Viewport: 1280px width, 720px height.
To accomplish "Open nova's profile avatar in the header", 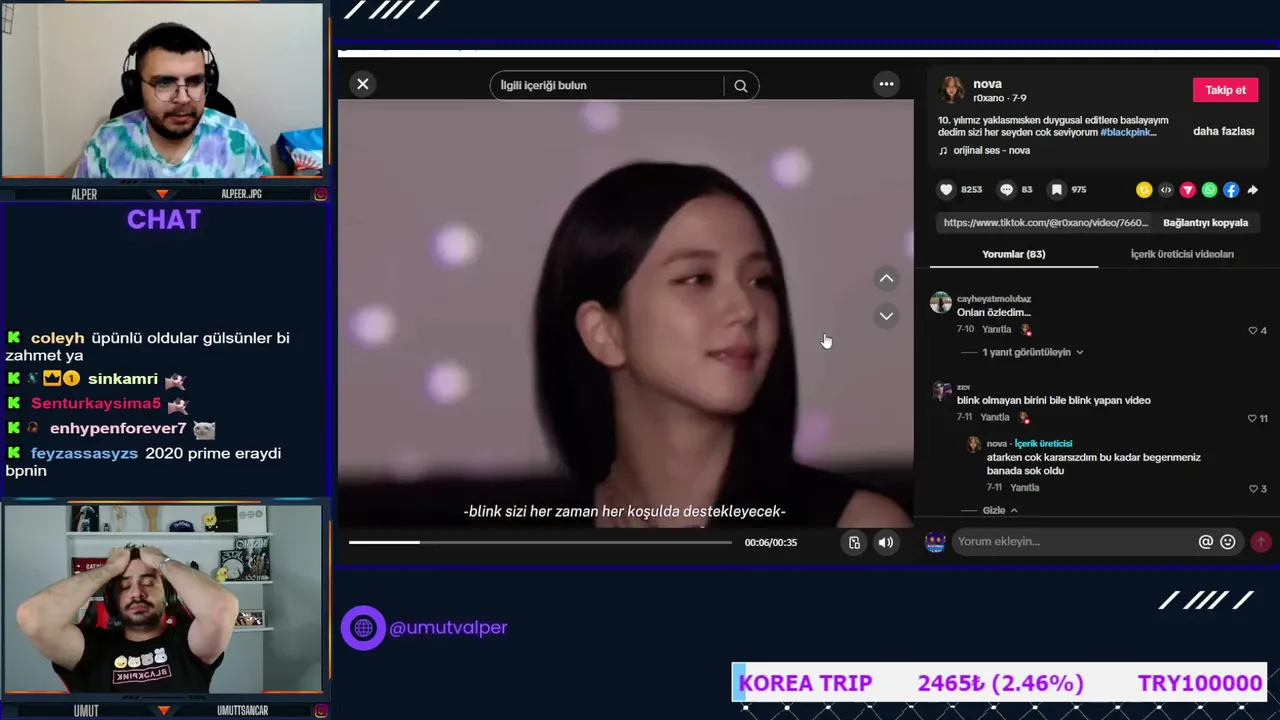I will (952, 89).
